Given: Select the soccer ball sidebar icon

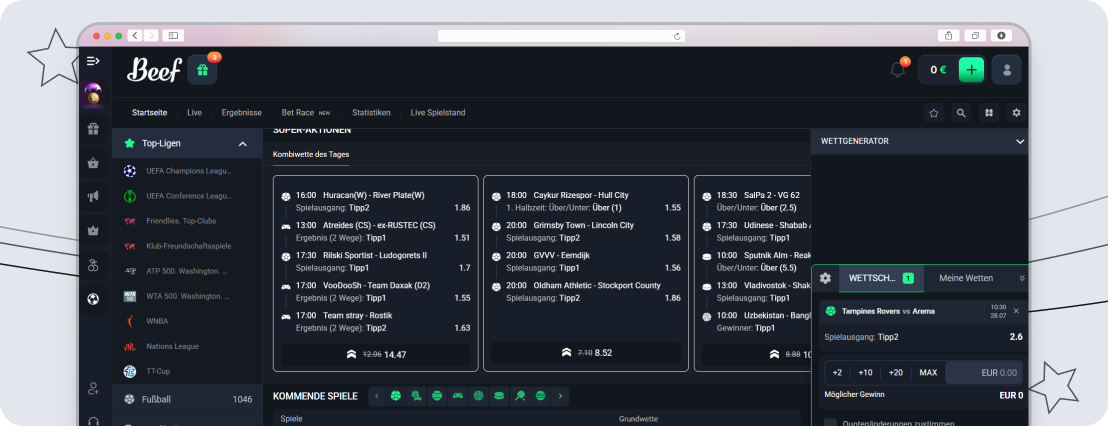Looking at the screenshot, I should pos(93,300).
